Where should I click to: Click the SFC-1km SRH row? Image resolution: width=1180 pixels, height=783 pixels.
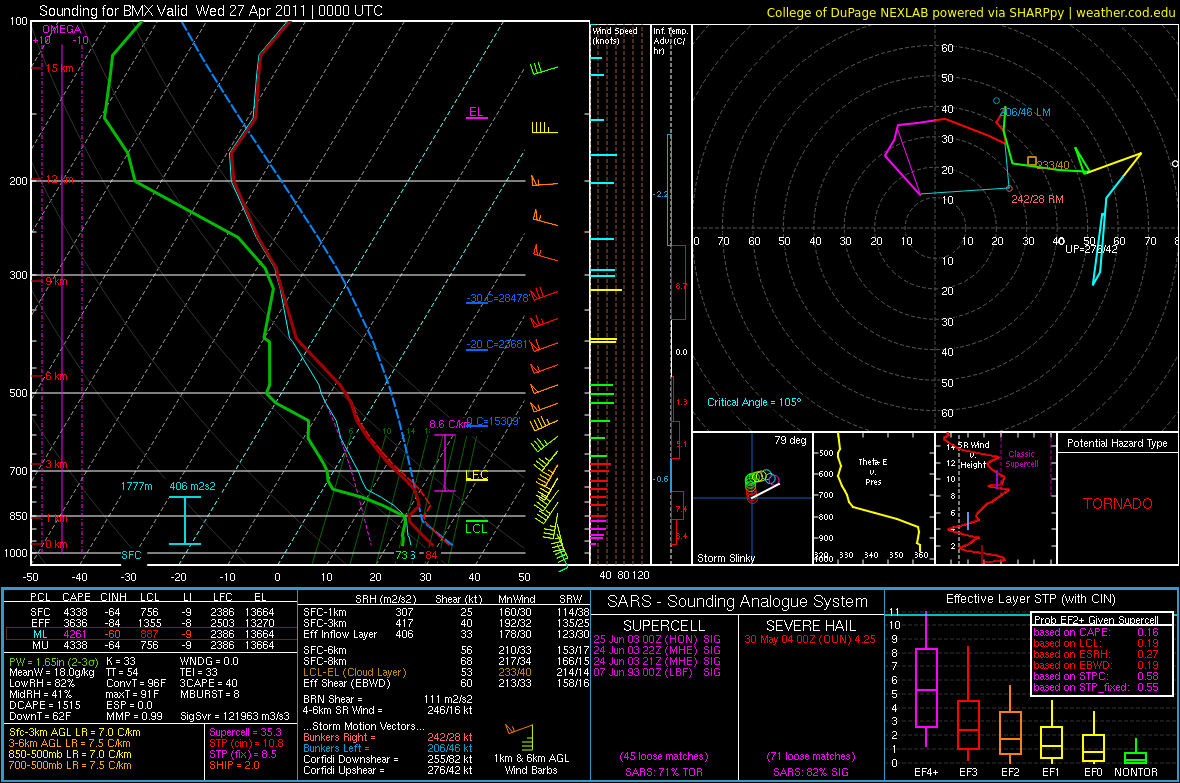(x=446, y=612)
